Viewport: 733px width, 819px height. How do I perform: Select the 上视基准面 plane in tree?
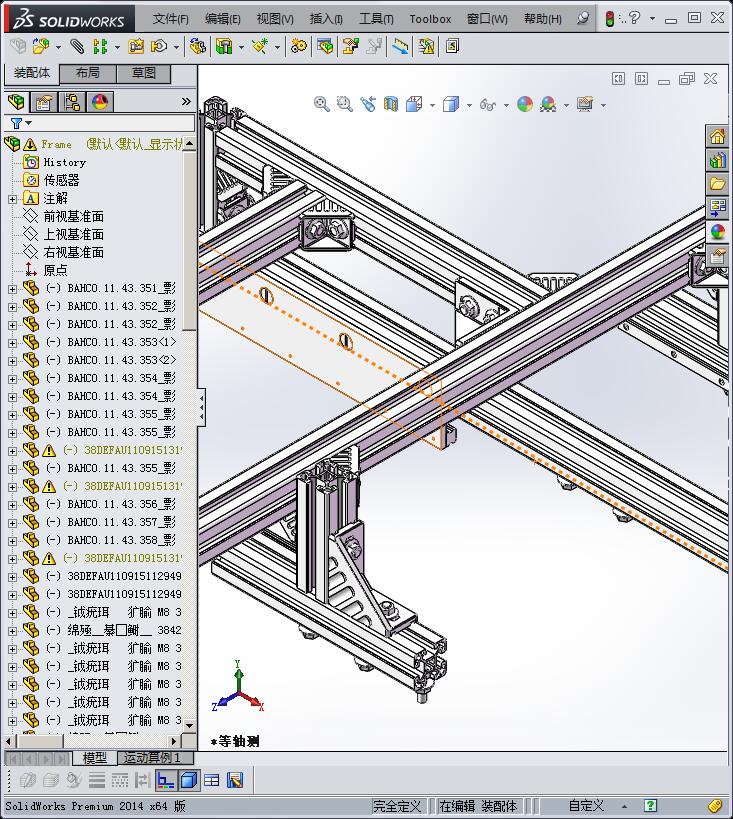click(73, 234)
